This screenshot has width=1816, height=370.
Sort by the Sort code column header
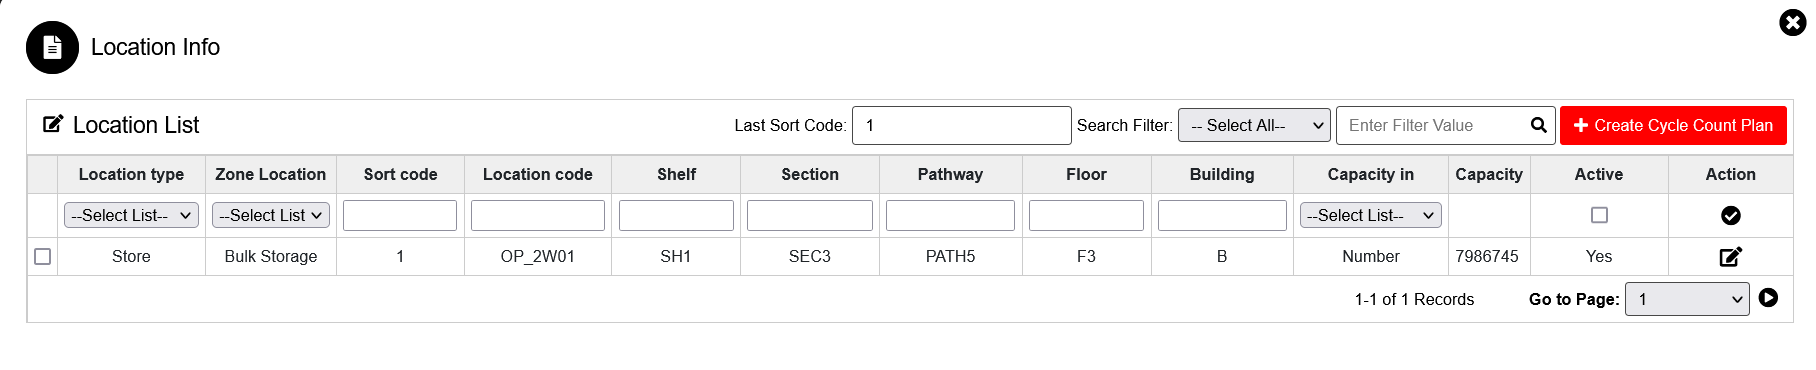(400, 174)
